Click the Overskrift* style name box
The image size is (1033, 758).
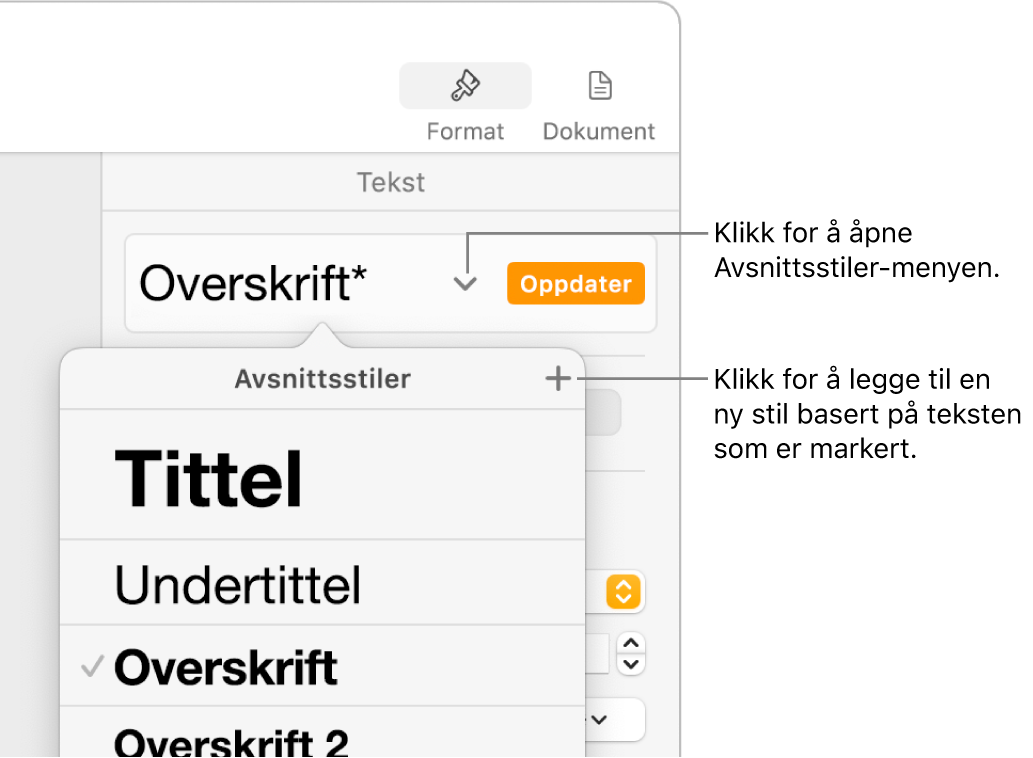[391, 283]
